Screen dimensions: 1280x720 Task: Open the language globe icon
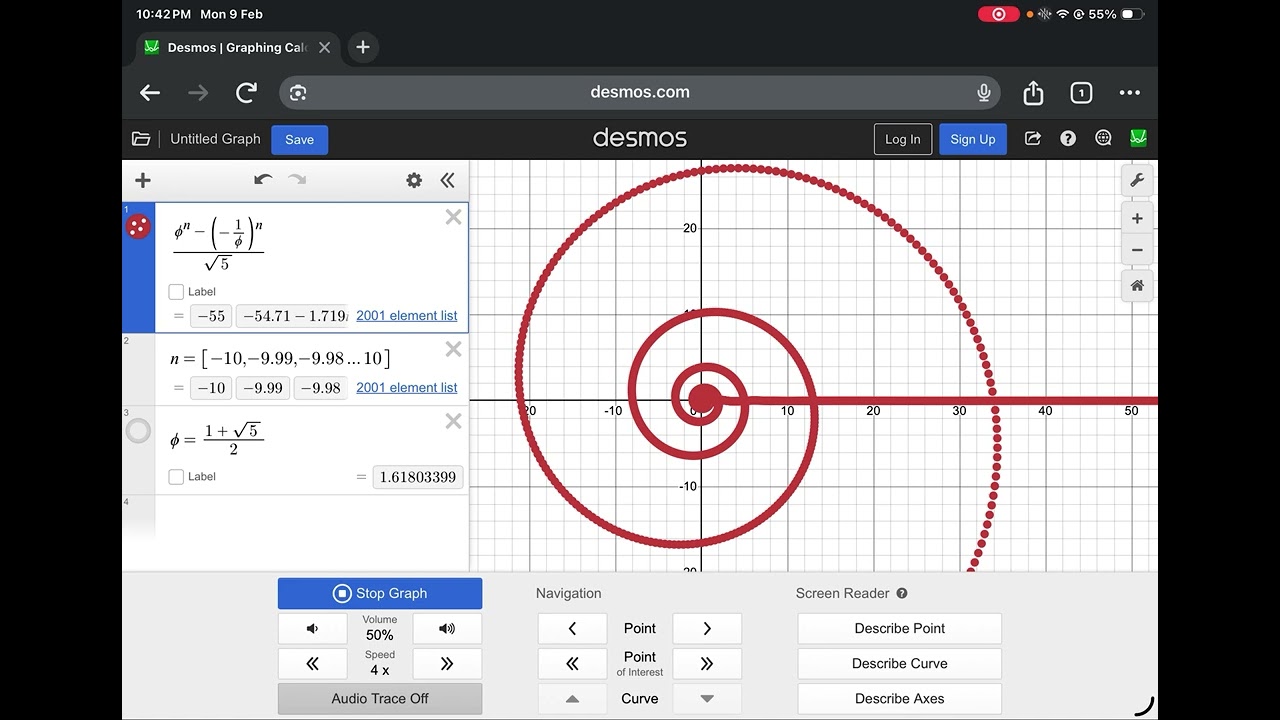pyautogui.click(x=1103, y=139)
